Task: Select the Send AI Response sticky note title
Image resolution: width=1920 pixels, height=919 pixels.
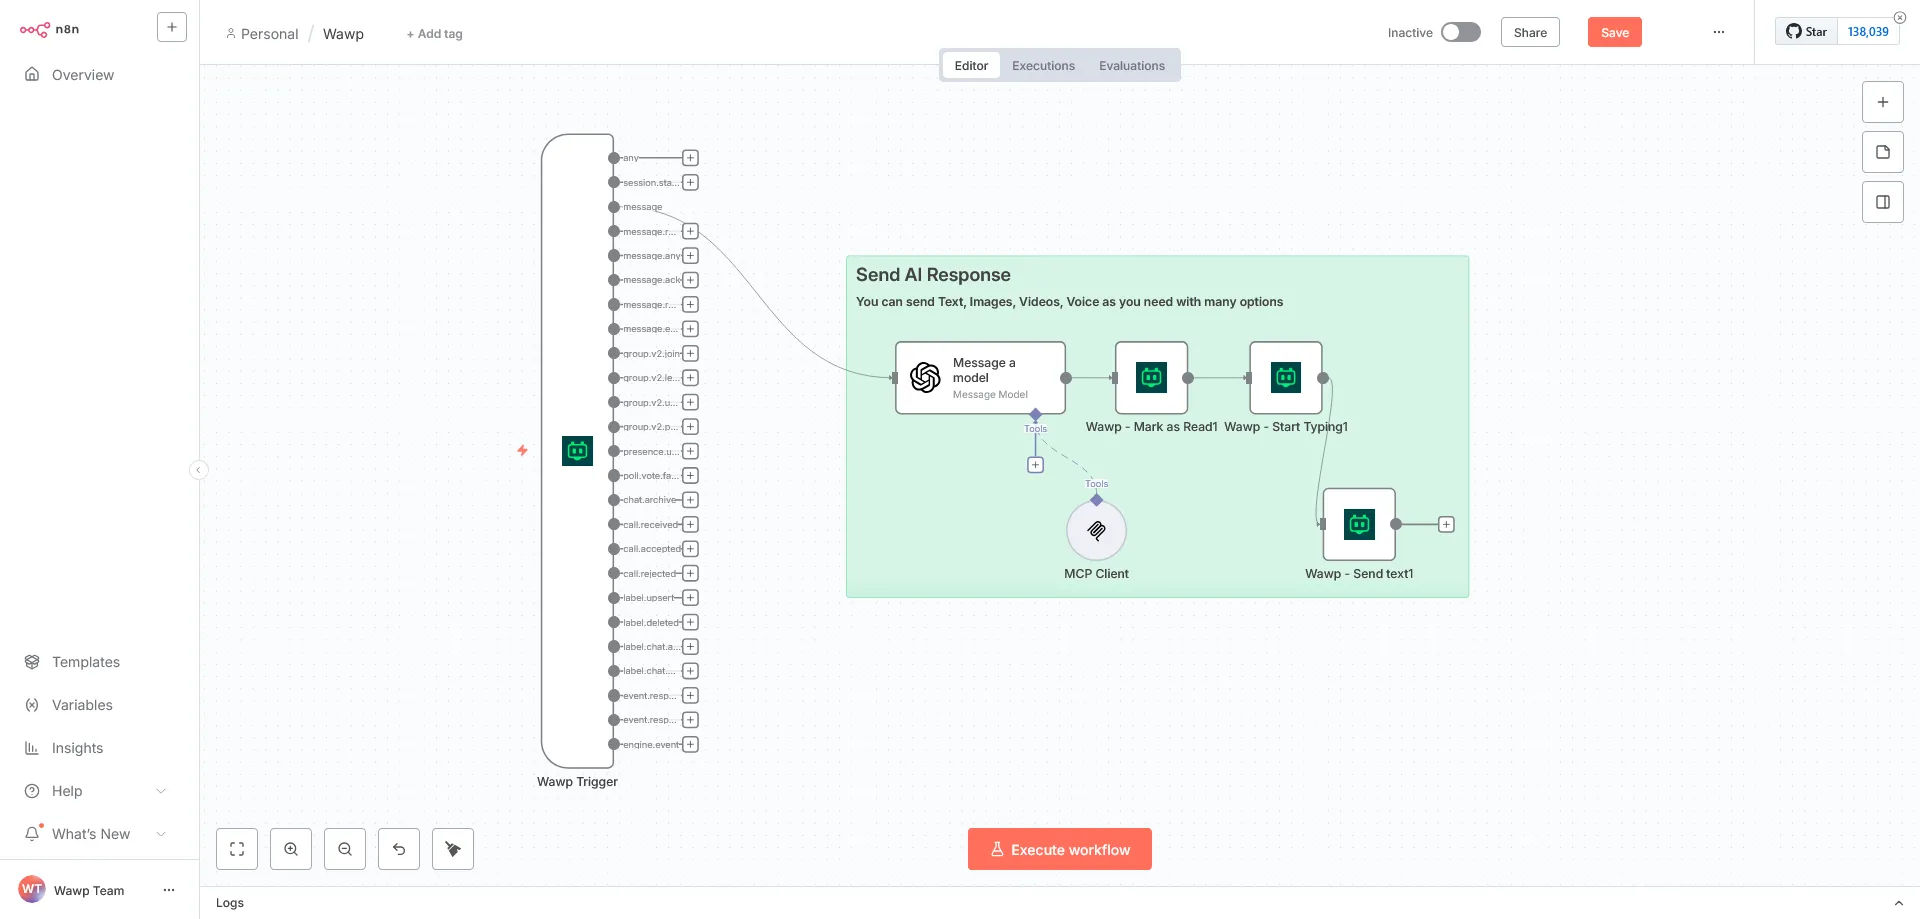Action: [x=933, y=275]
